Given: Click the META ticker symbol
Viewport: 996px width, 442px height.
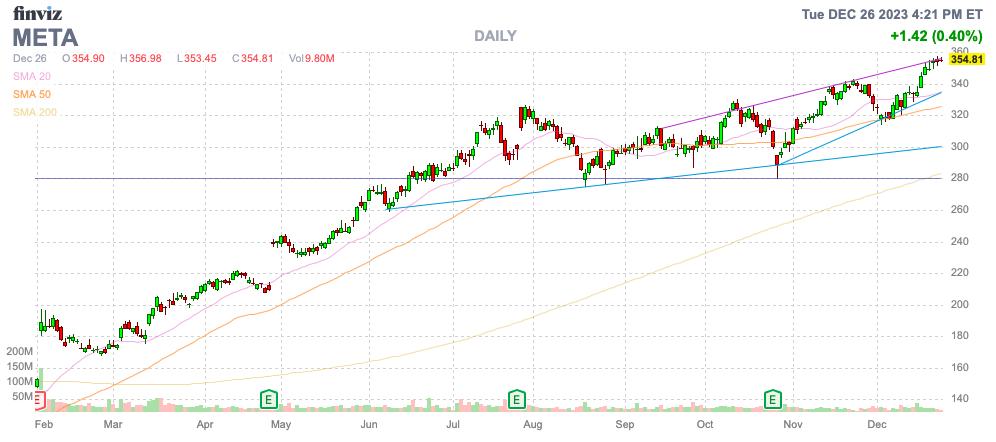Looking at the screenshot, I should pos(46,37).
